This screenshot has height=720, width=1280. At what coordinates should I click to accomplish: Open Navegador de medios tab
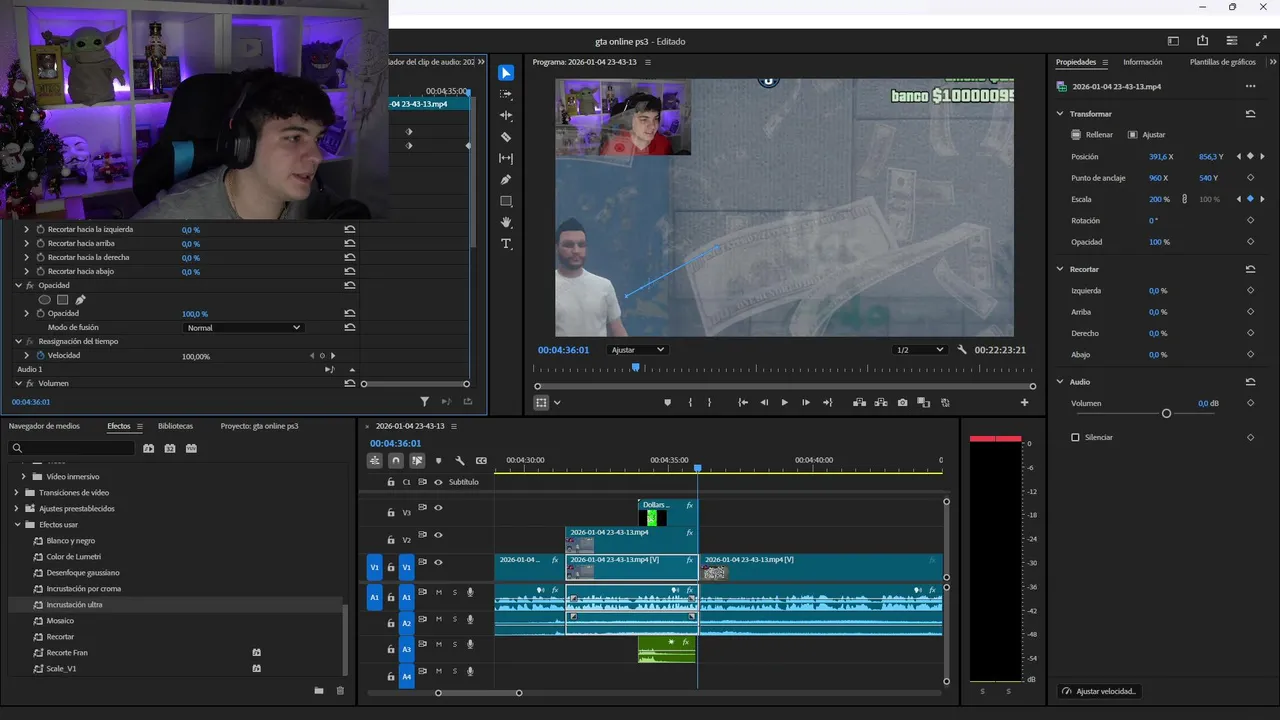click(x=44, y=426)
